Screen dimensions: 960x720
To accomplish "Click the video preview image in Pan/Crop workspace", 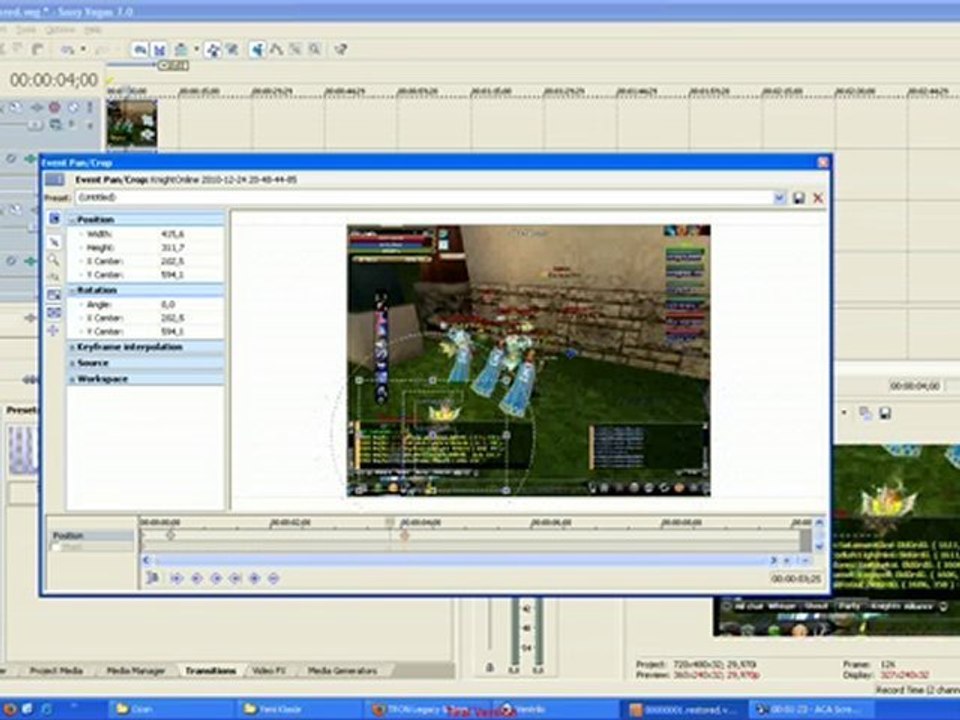I will [528, 360].
